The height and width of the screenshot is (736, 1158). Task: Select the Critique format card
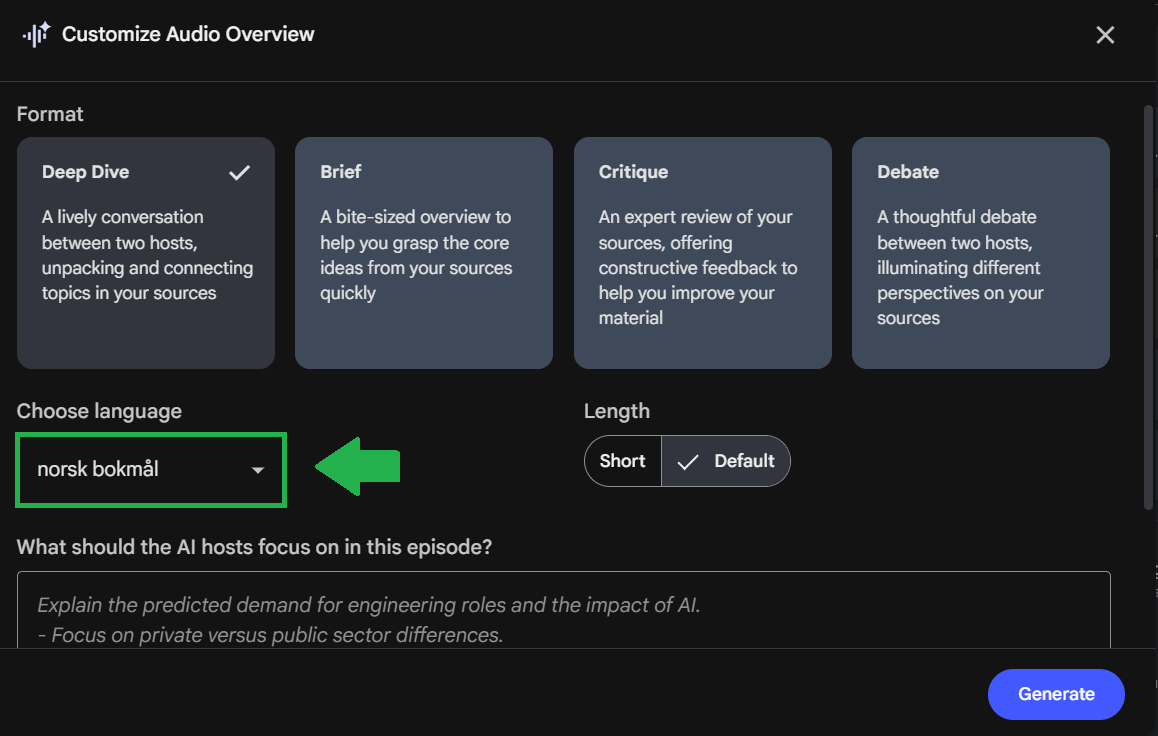pos(702,253)
